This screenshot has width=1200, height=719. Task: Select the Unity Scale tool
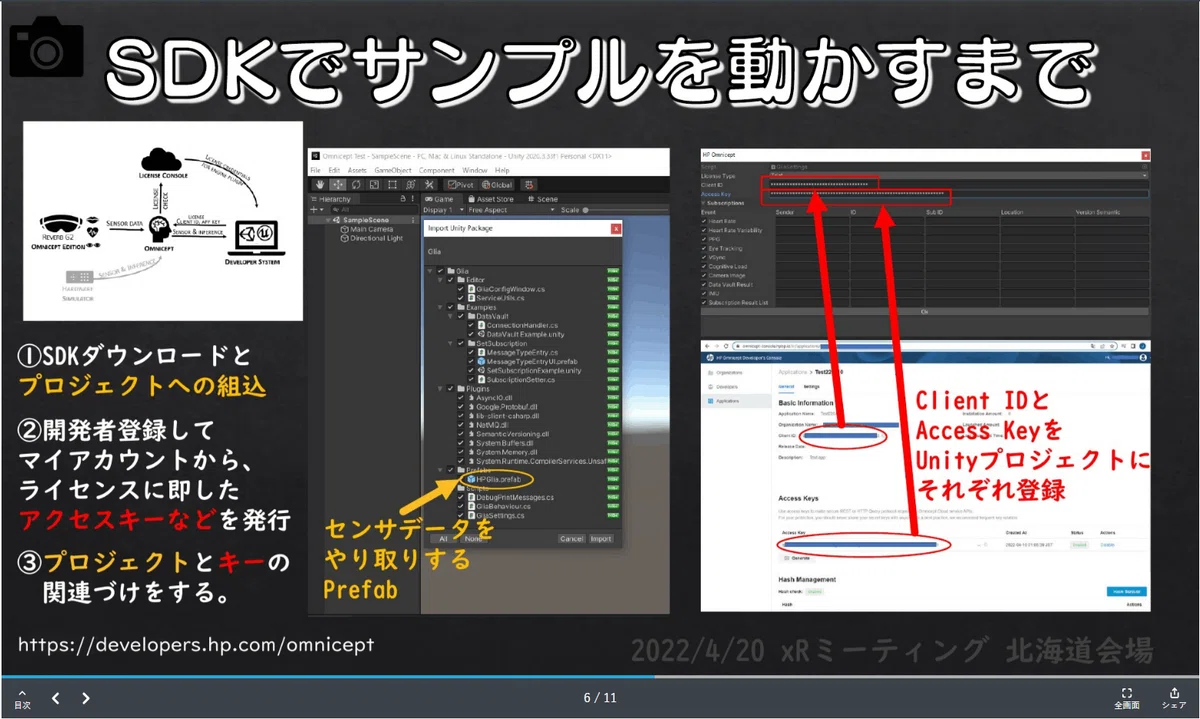pos(374,184)
